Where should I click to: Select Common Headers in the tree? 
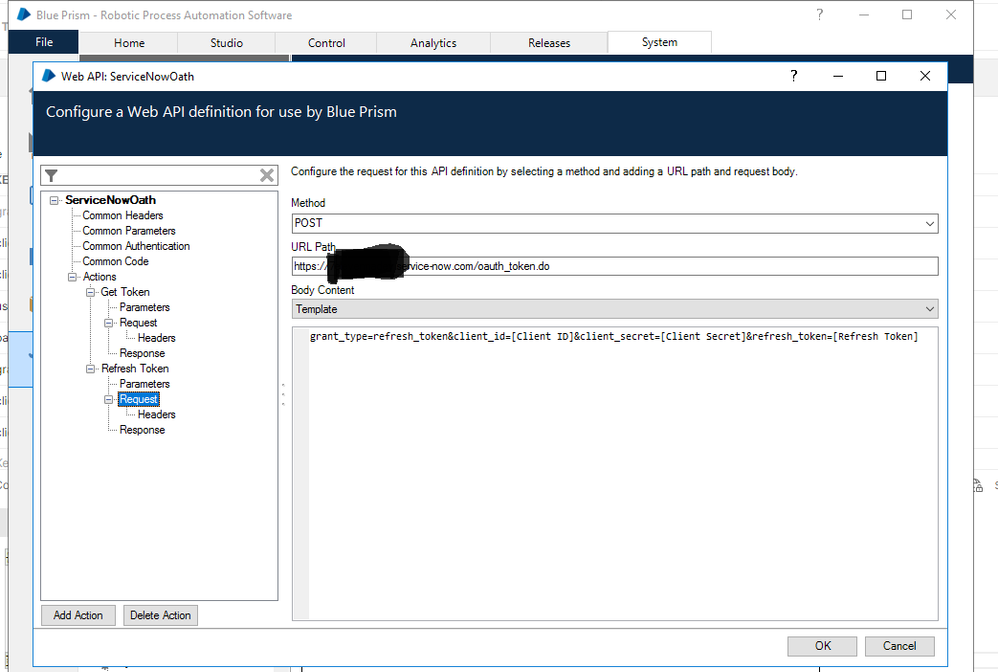tap(123, 215)
